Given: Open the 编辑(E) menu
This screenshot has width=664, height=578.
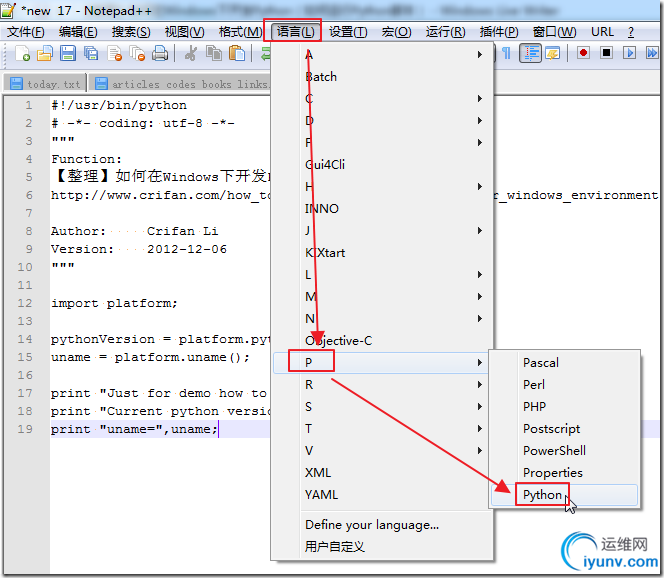Looking at the screenshot, I should tap(78, 32).
